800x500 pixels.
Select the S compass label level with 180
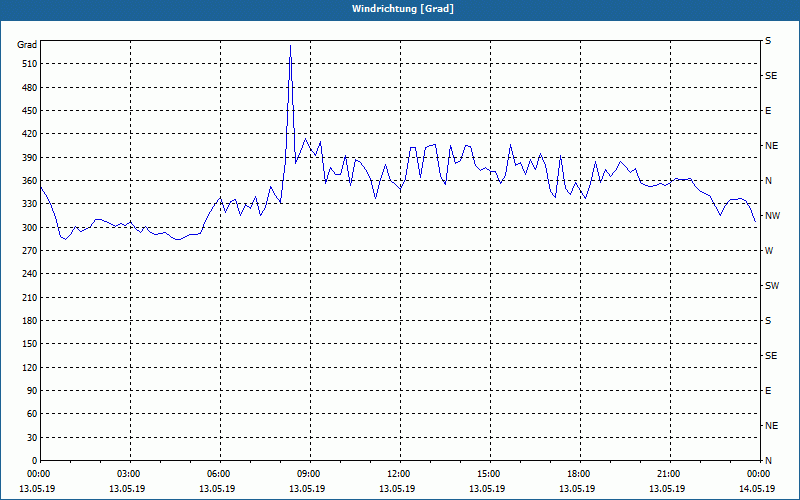pyautogui.click(x=768, y=321)
